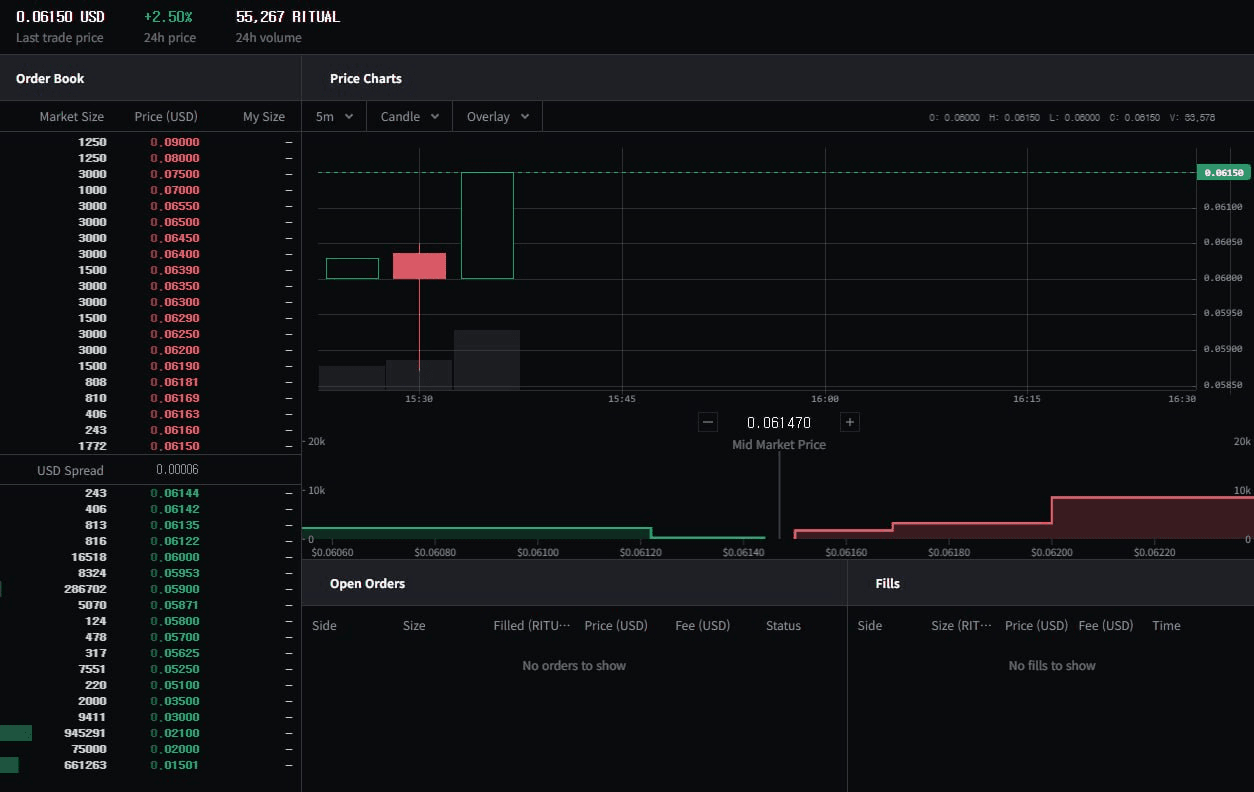Pick the 0.05900 bid price
Viewport: 1254px width, 792px height.
[175, 589]
